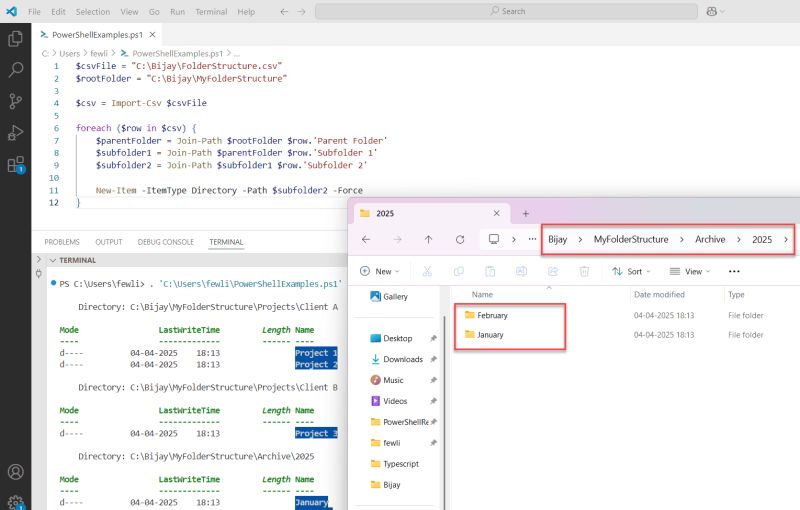The image size is (800, 510).
Task: Click the Copy icon in File Explorer toolbar
Action: click(459, 271)
